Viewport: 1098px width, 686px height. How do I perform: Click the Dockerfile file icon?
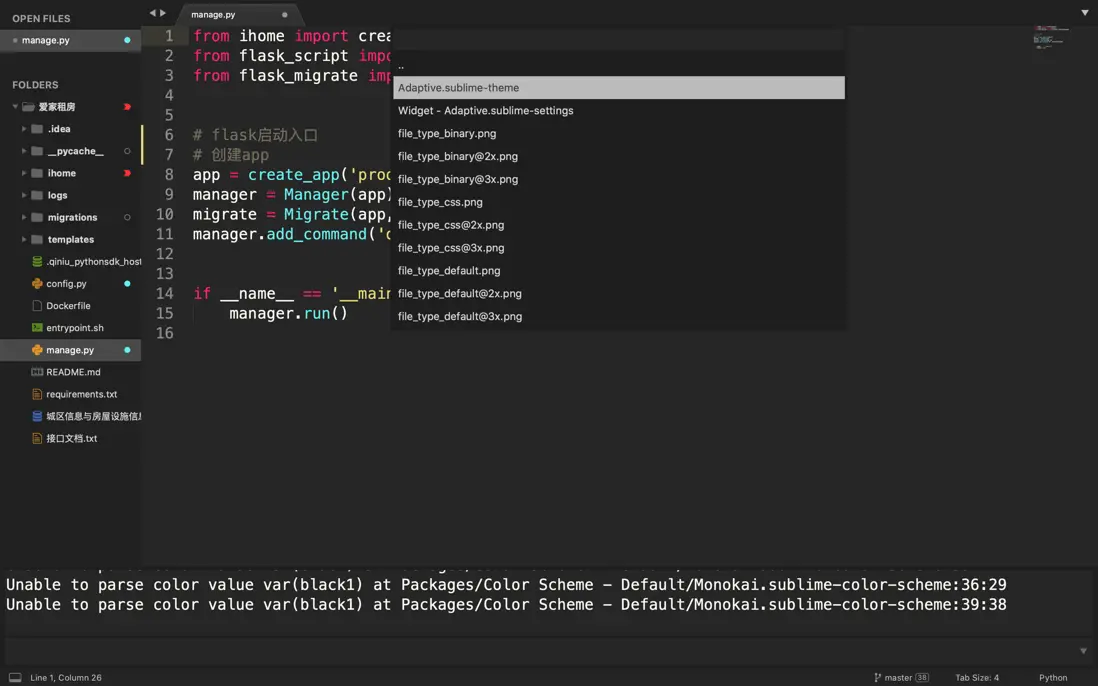[x=37, y=306]
